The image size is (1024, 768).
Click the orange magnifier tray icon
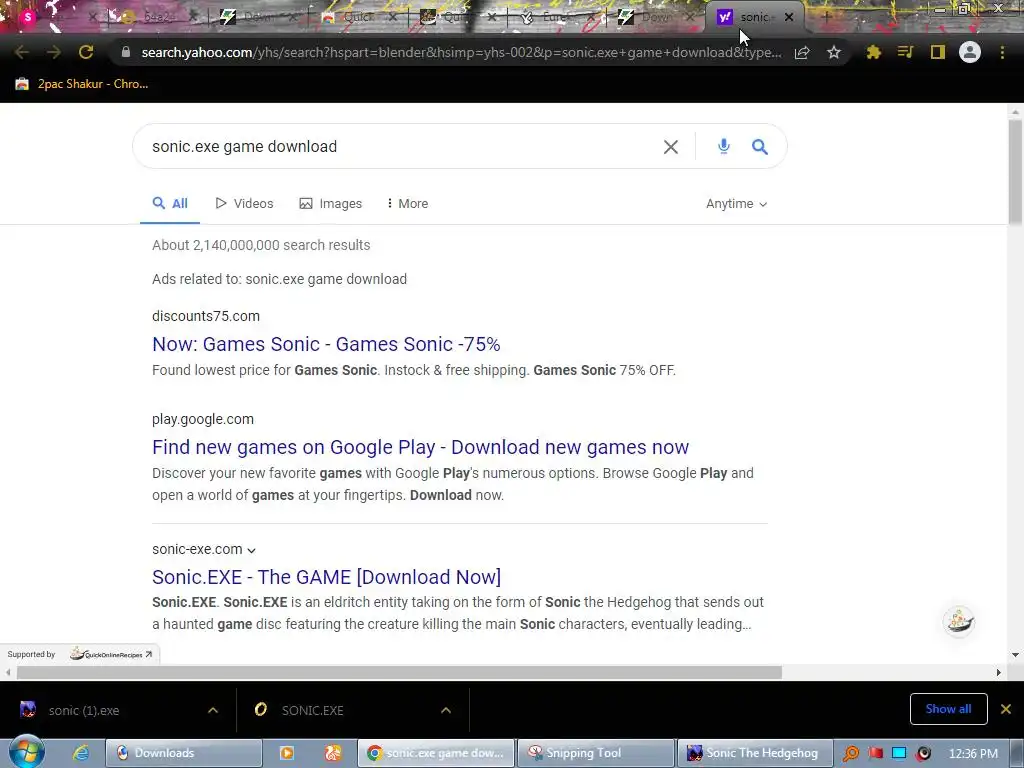tap(851, 754)
